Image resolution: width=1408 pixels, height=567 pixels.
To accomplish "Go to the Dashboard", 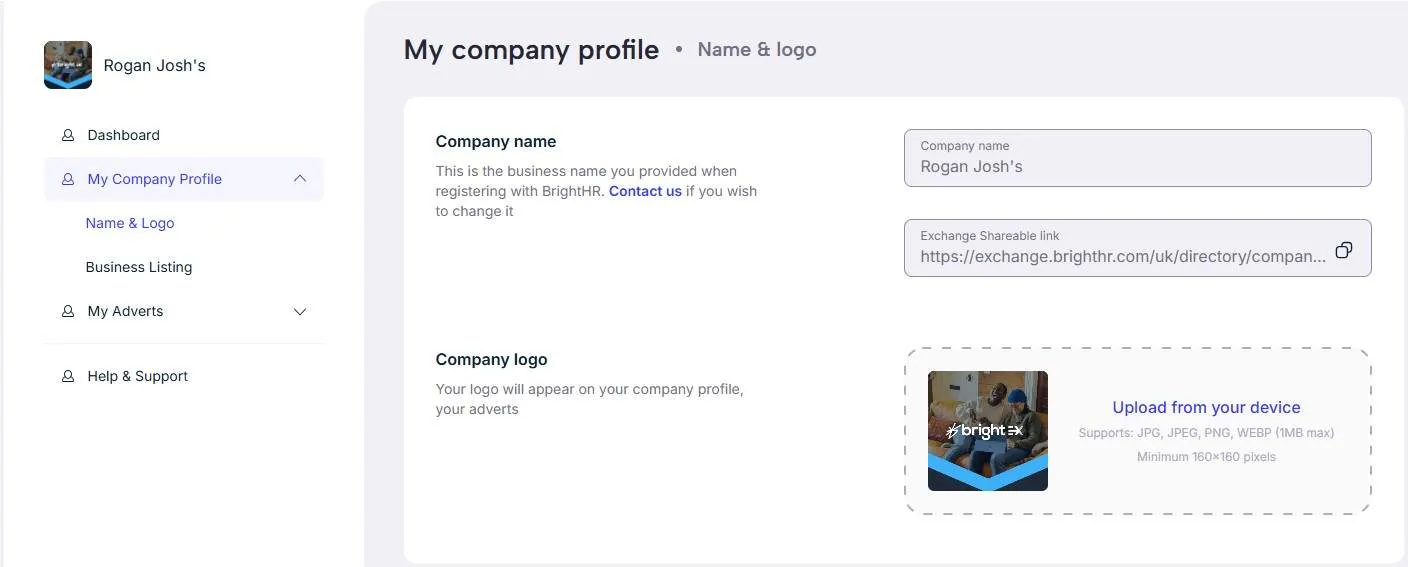I will [x=123, y=135].
